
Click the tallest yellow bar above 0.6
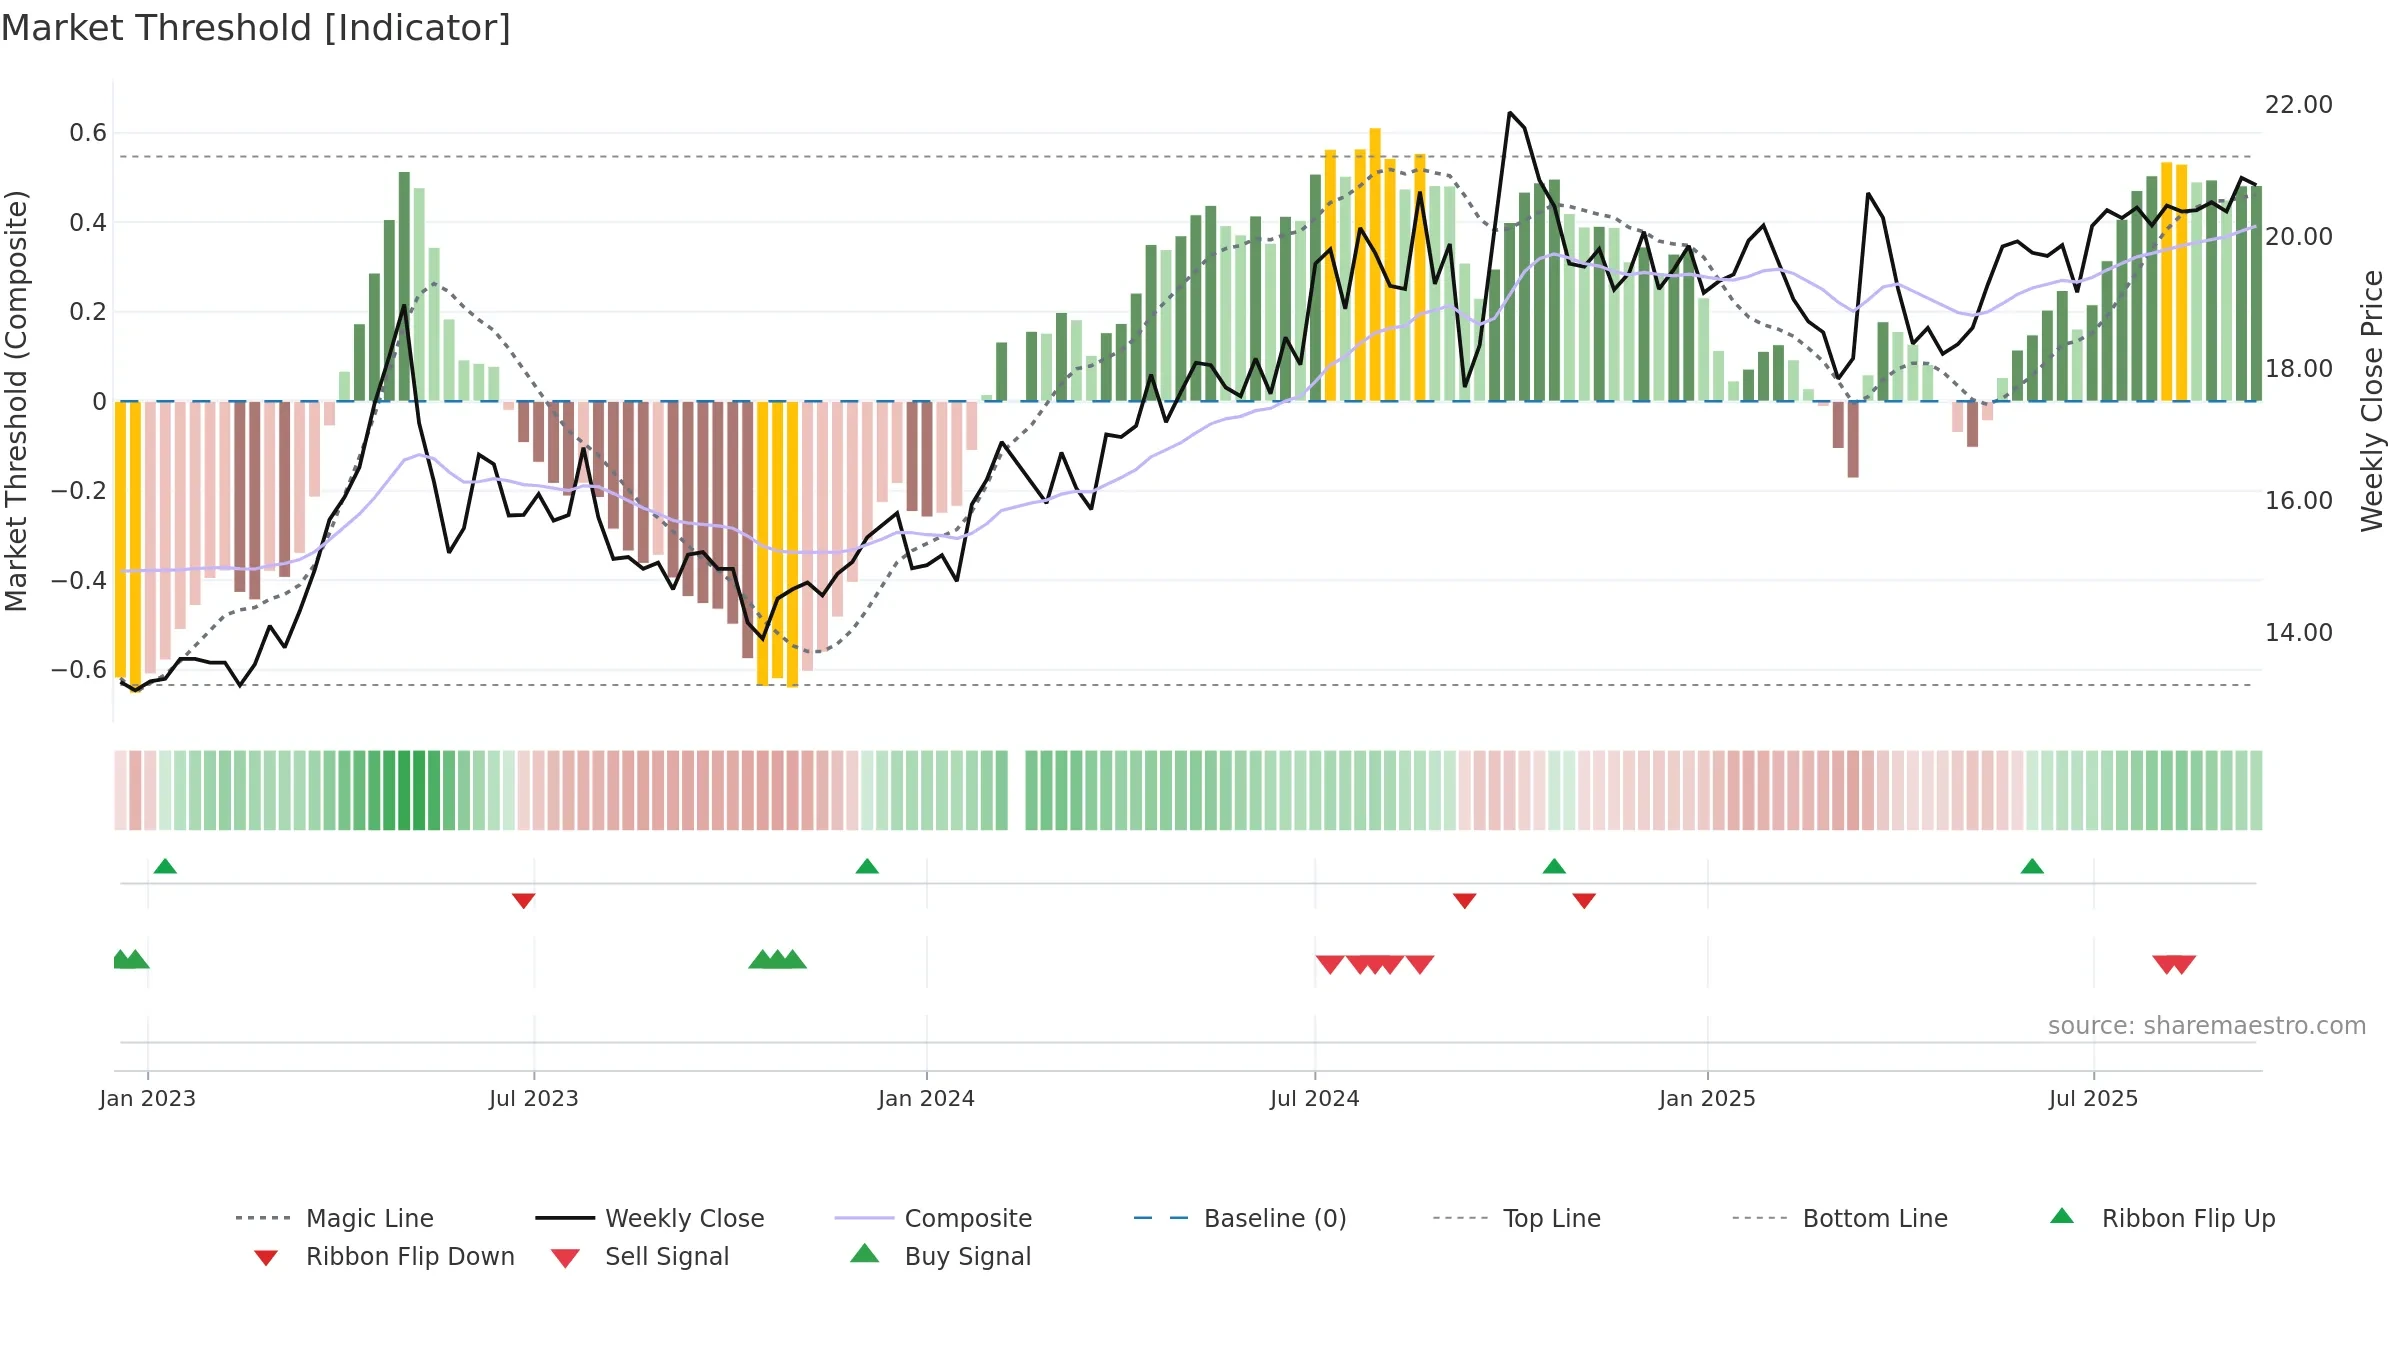coord(1375,264)
